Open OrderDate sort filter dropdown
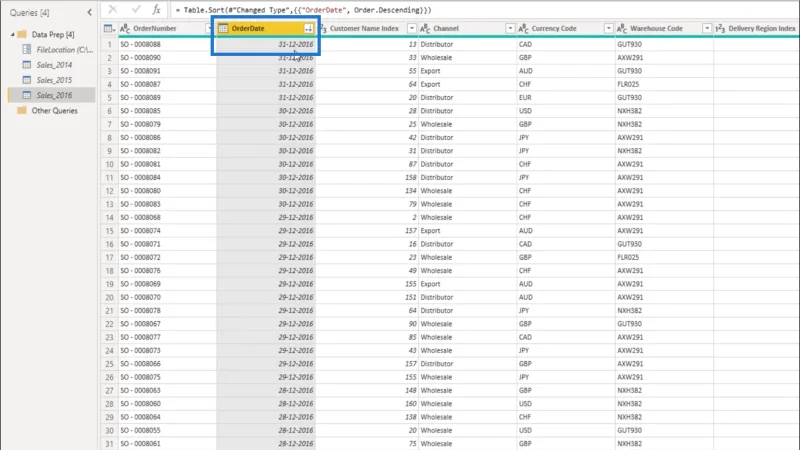Viewport: 800px width, 450px height. click(x=309, y=29)
